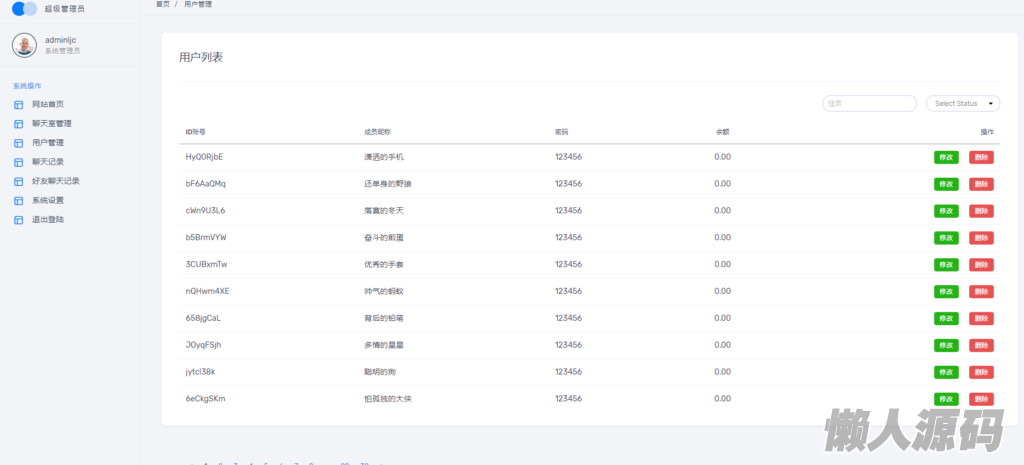The width and height of the screenshot is (1024, 465).
Task: Go to 首页 via the breadcrumb
Action: pyautogui.click(x=162, y=5)
